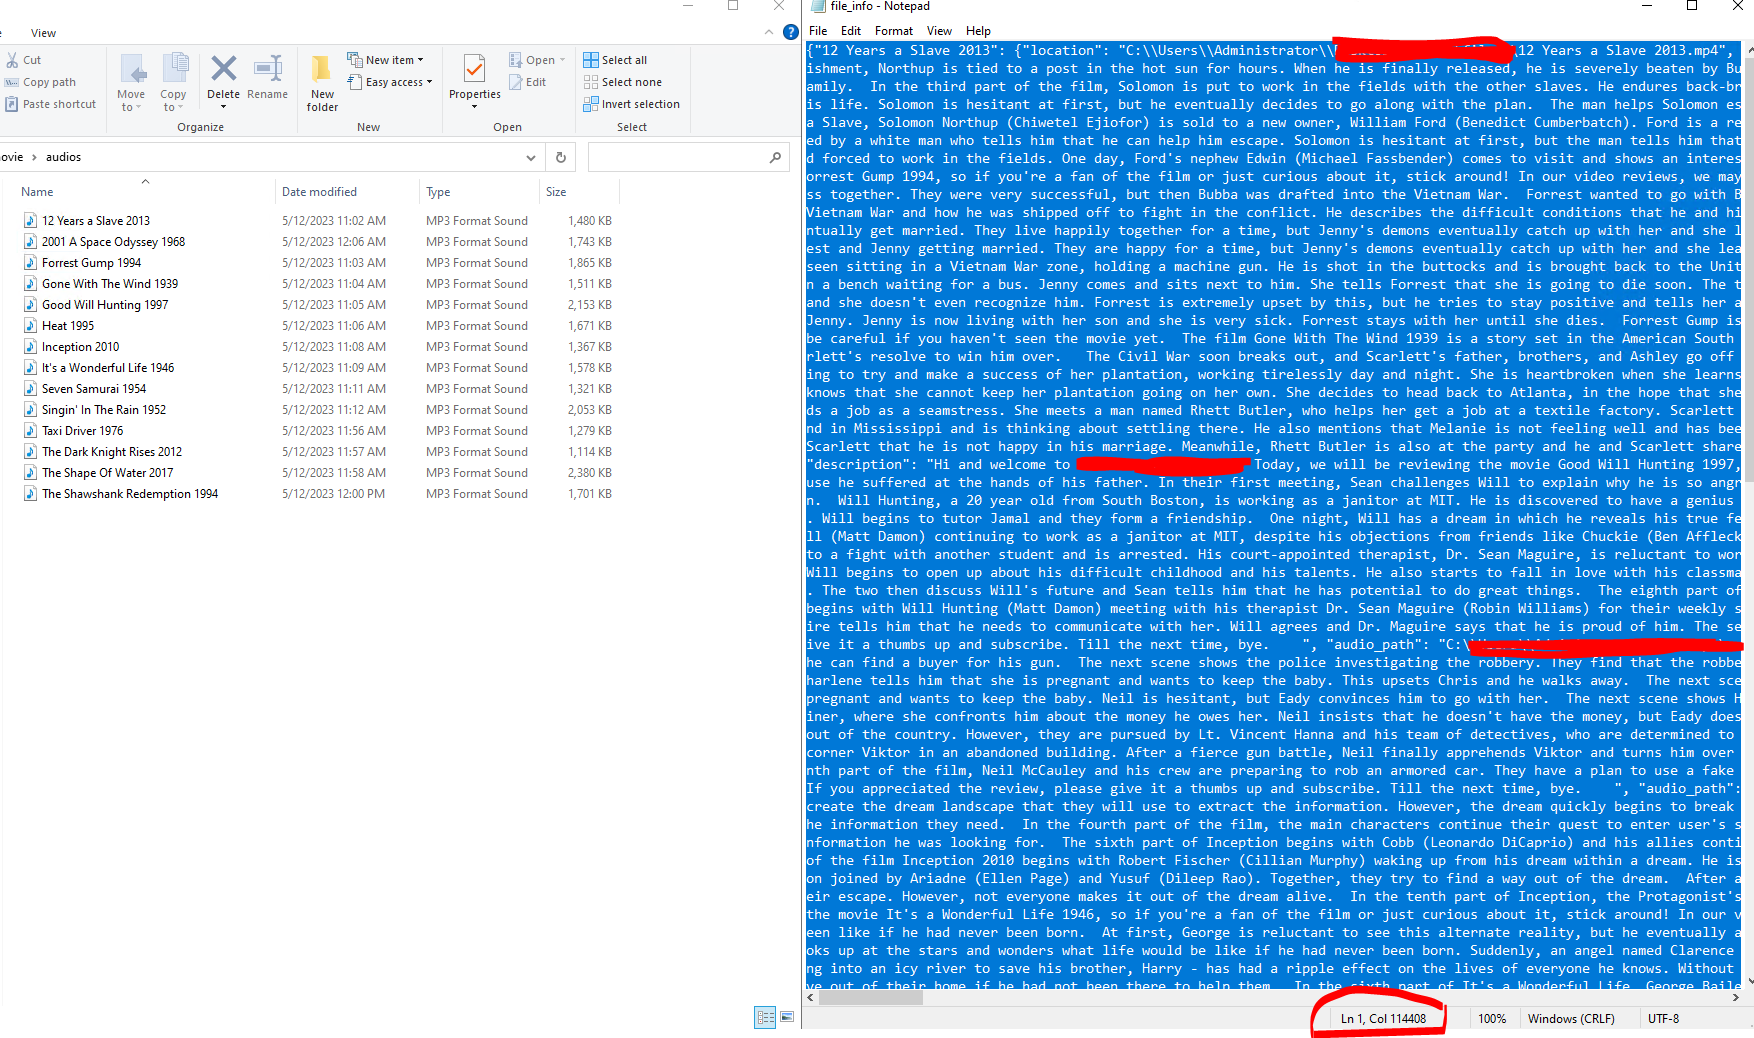Image resolution: width=1754 pixels, height=1038 pixels.
Task: Click the New item icon
Action: [354, 59]
